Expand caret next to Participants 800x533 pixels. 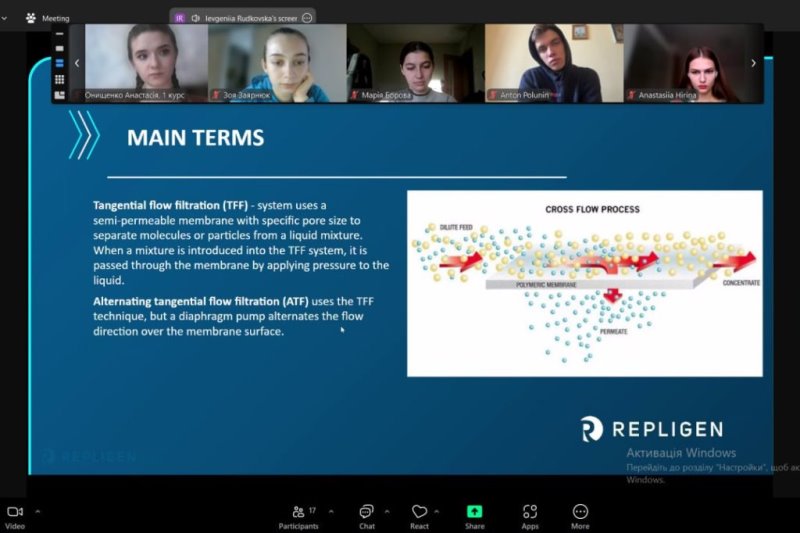click(x=331, y=511)
